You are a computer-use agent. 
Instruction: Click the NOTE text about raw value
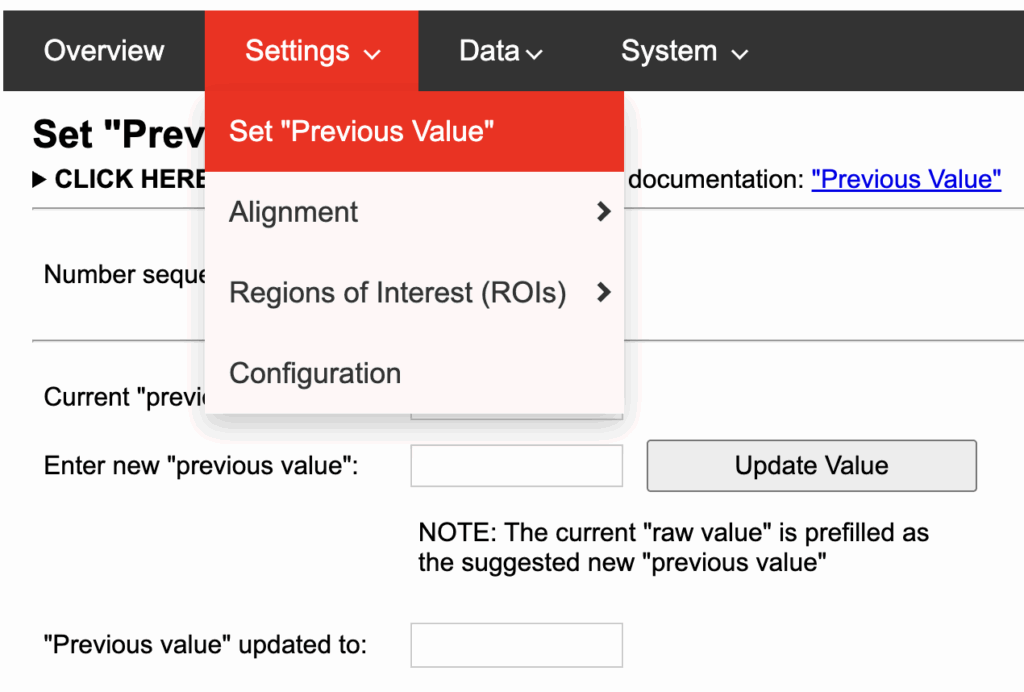click(673, 547)
